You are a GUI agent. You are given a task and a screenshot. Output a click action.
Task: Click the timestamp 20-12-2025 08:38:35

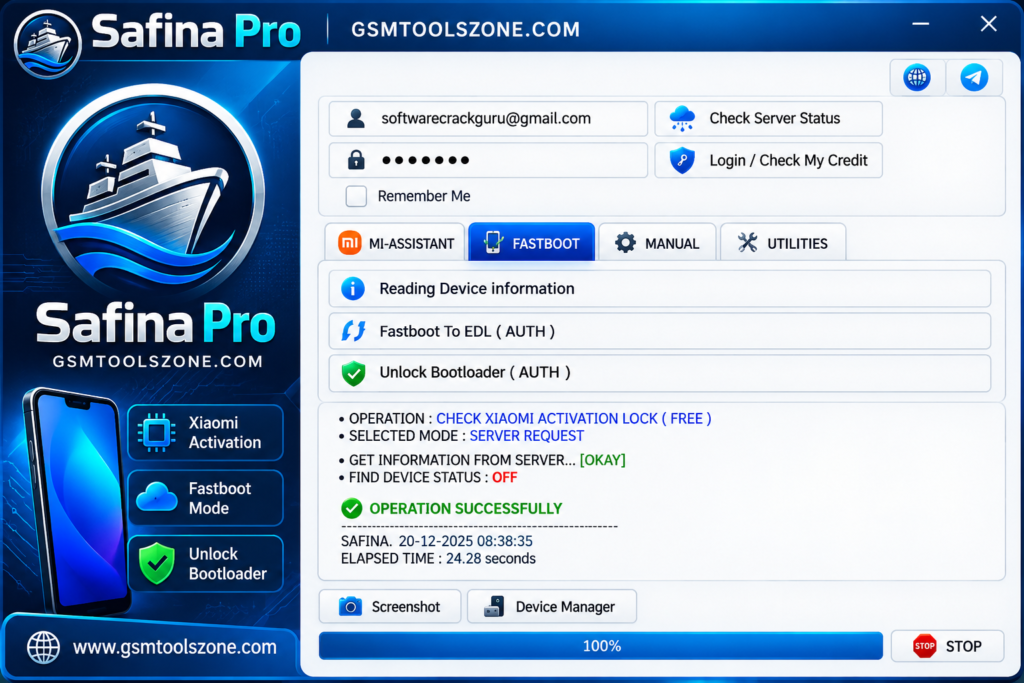pos(466,541)
